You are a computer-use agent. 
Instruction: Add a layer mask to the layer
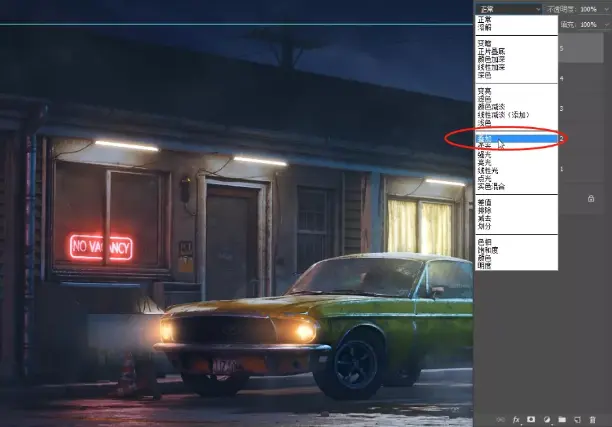pyautogui.click(x=531, y=420)
